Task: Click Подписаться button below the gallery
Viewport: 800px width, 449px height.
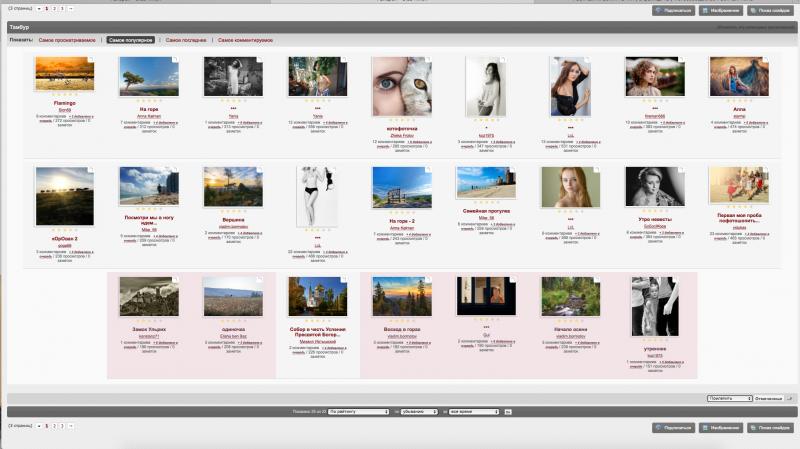Action: (x=673, y=428)
